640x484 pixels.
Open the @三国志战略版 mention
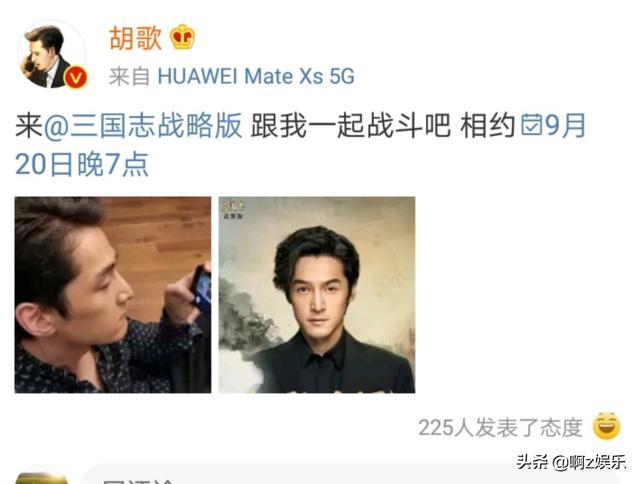pos(143,126)
